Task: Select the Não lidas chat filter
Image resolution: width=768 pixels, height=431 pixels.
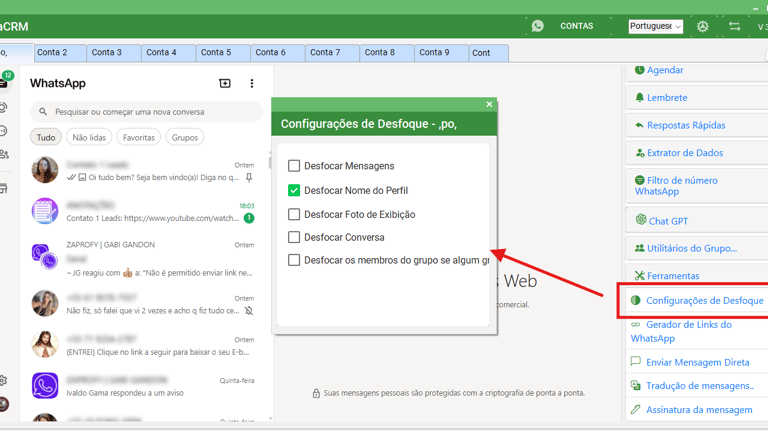Action: click(89, 138)
